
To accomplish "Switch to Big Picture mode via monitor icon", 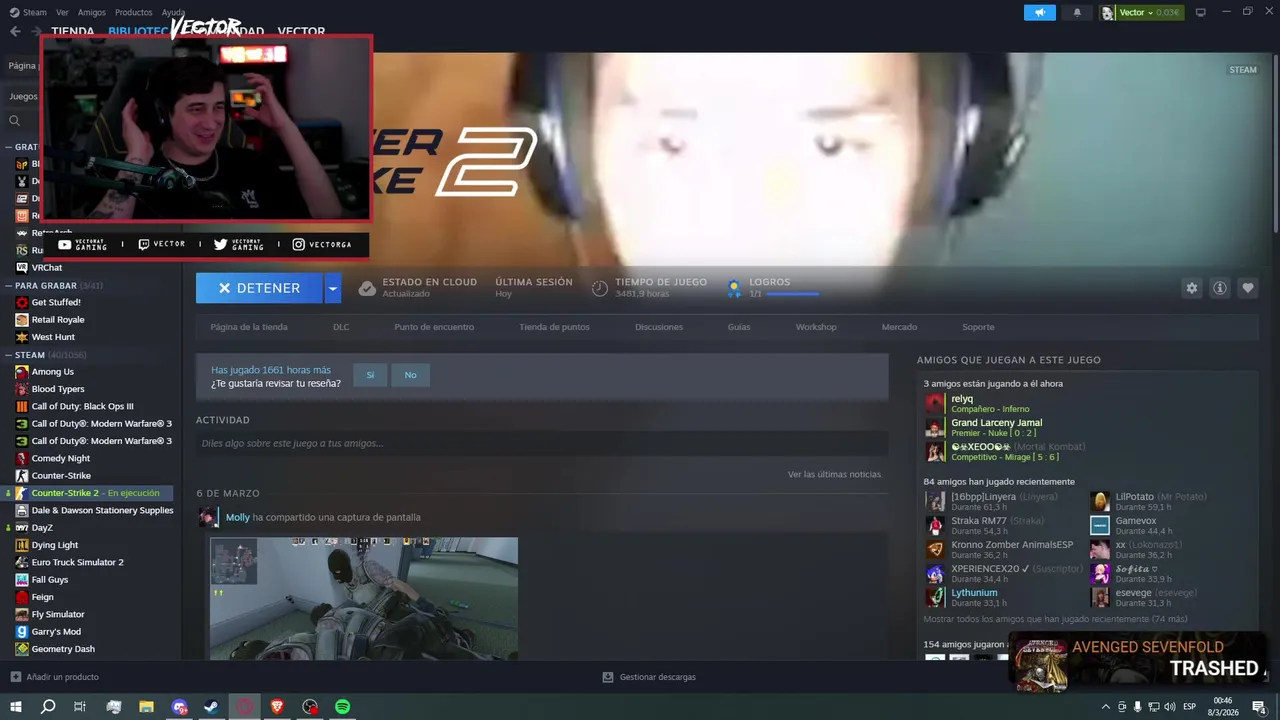I will click(x=1201, y=12).
